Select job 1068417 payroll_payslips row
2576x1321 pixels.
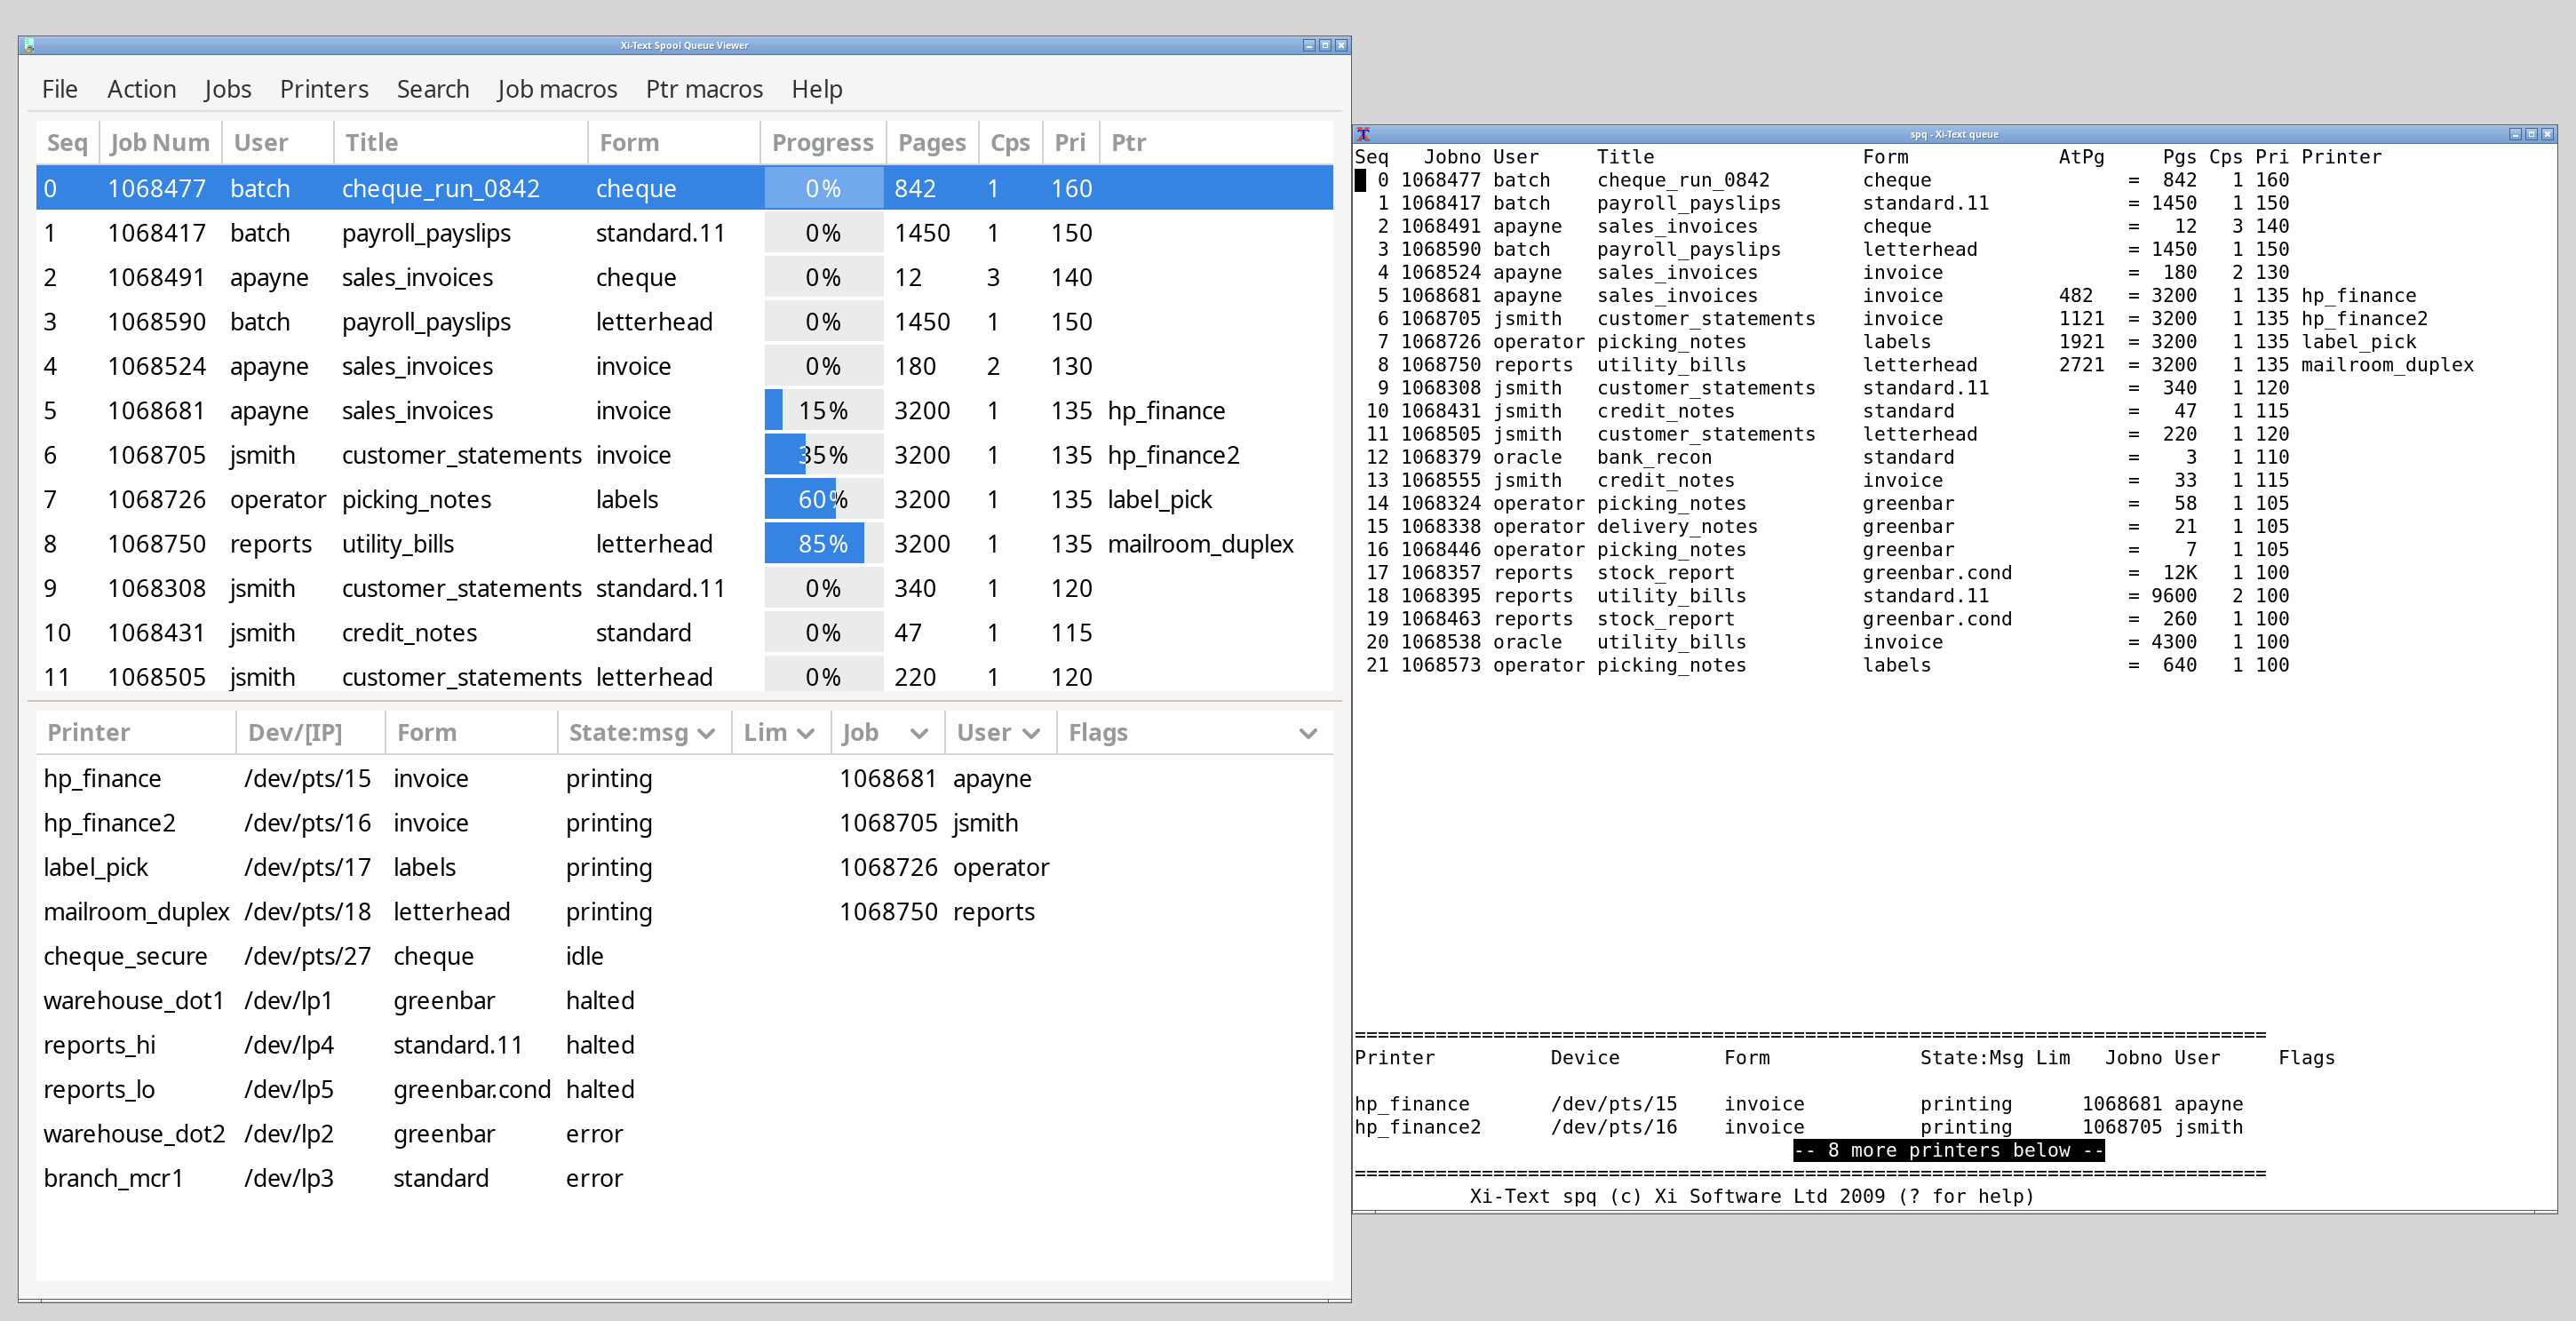tap(684, 233)
